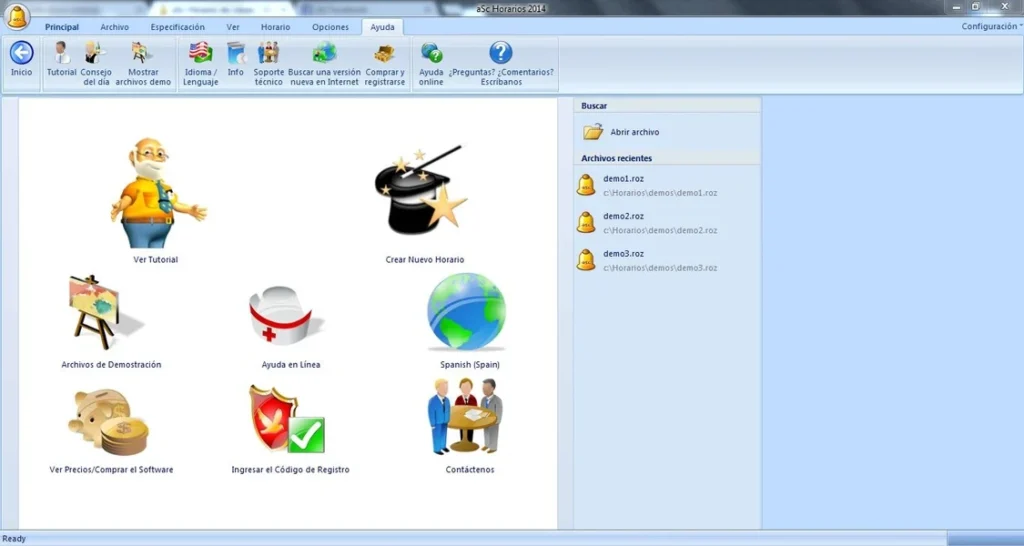Click Mostrar archivos demo icon
1024x546 pixels.
(x=143, y=54)
